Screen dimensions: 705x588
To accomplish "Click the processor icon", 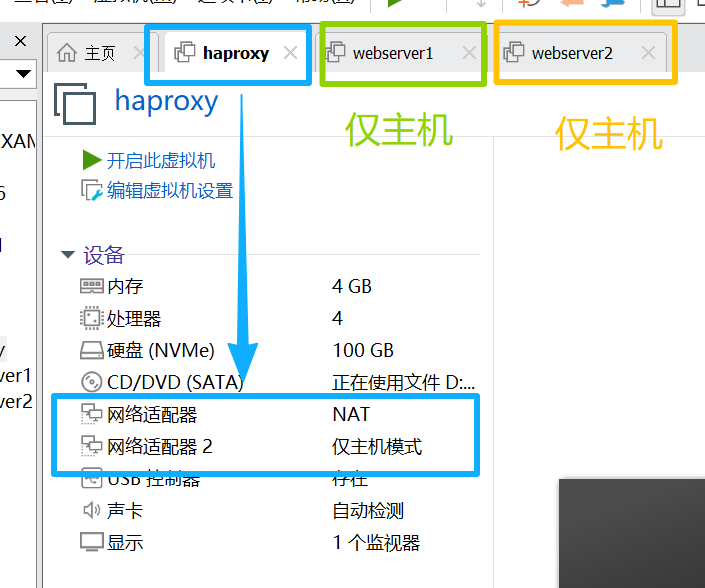I will (x=92, y=318).
